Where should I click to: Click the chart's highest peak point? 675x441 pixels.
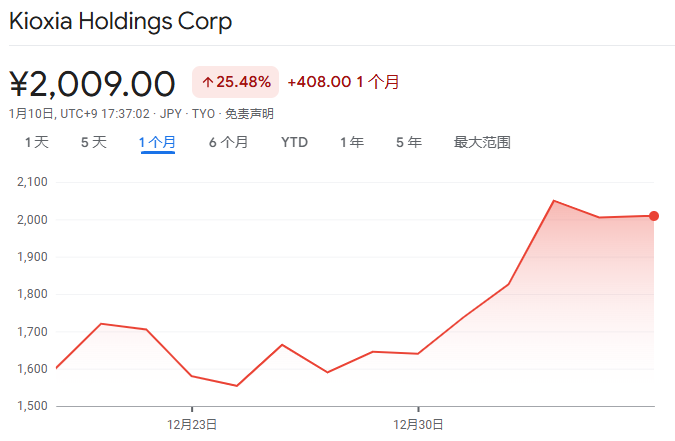click(554, 201)
